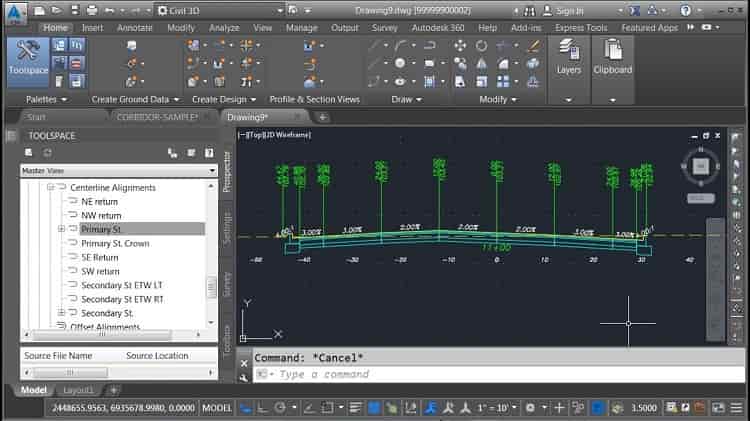Click the Toolspace help icon
Viewport: 750px width, 421px height.
tap(209, 153)
